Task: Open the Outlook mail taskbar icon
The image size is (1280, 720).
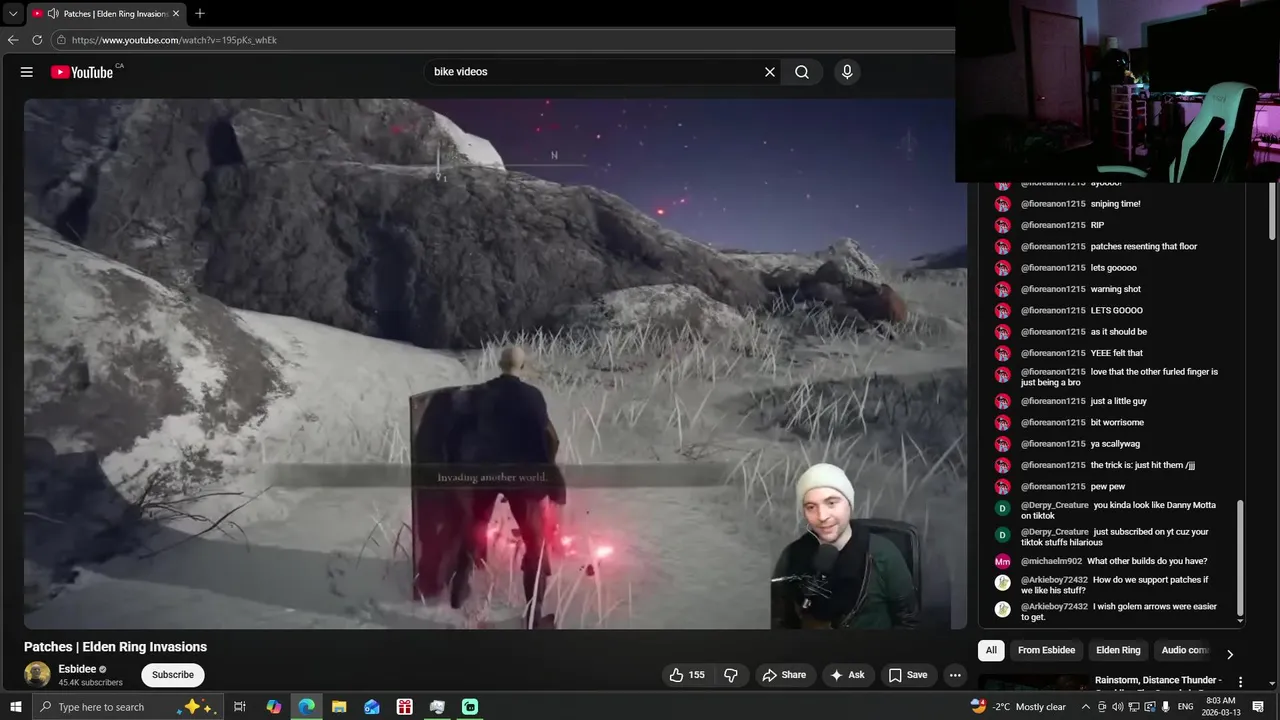Action: [x=372, y=707]
